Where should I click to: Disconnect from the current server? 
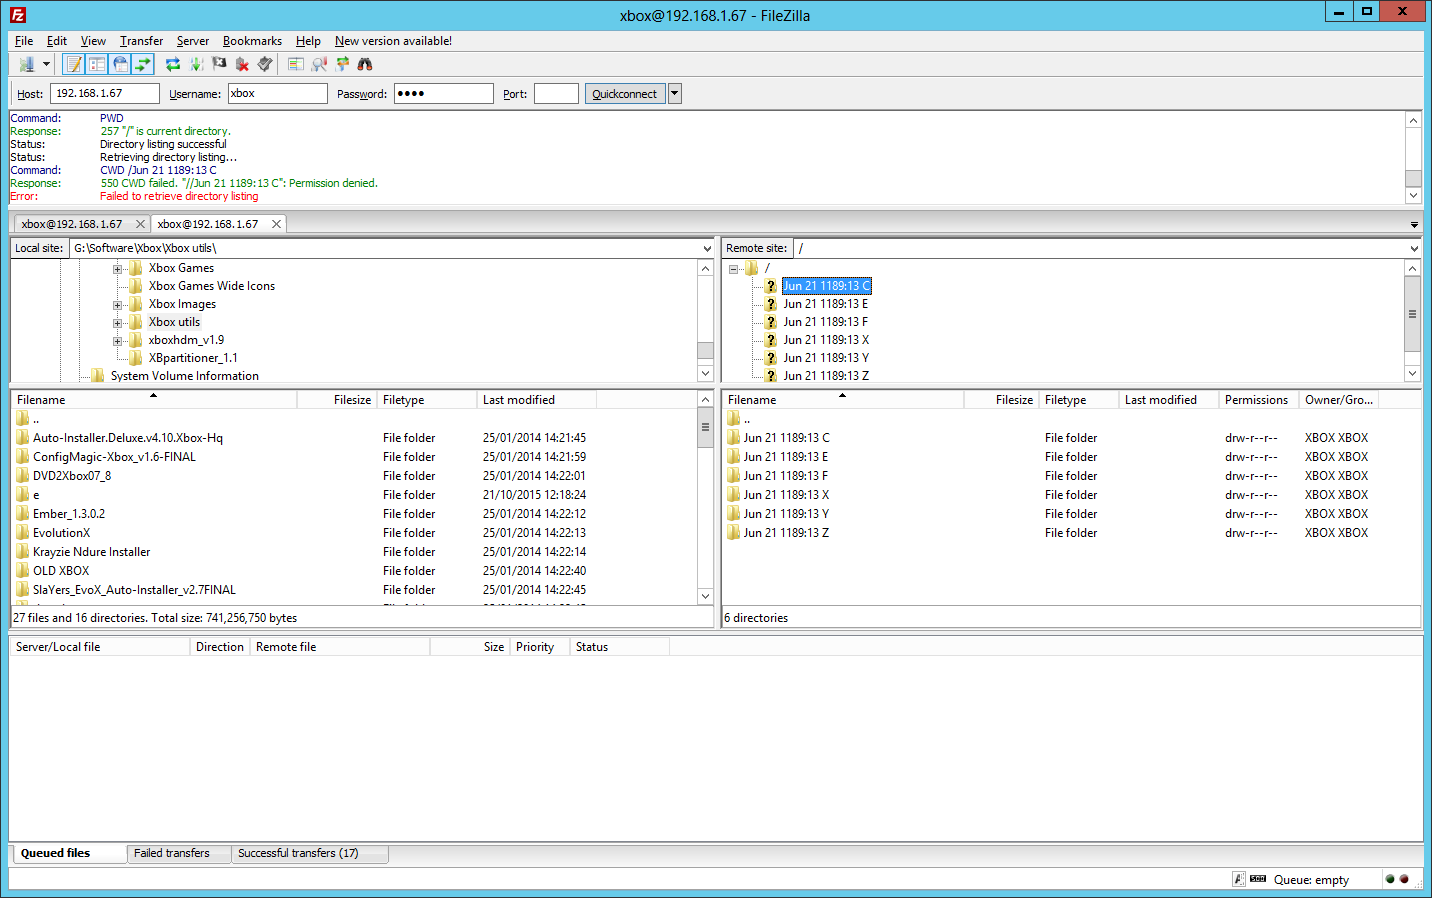pos(242,64)
